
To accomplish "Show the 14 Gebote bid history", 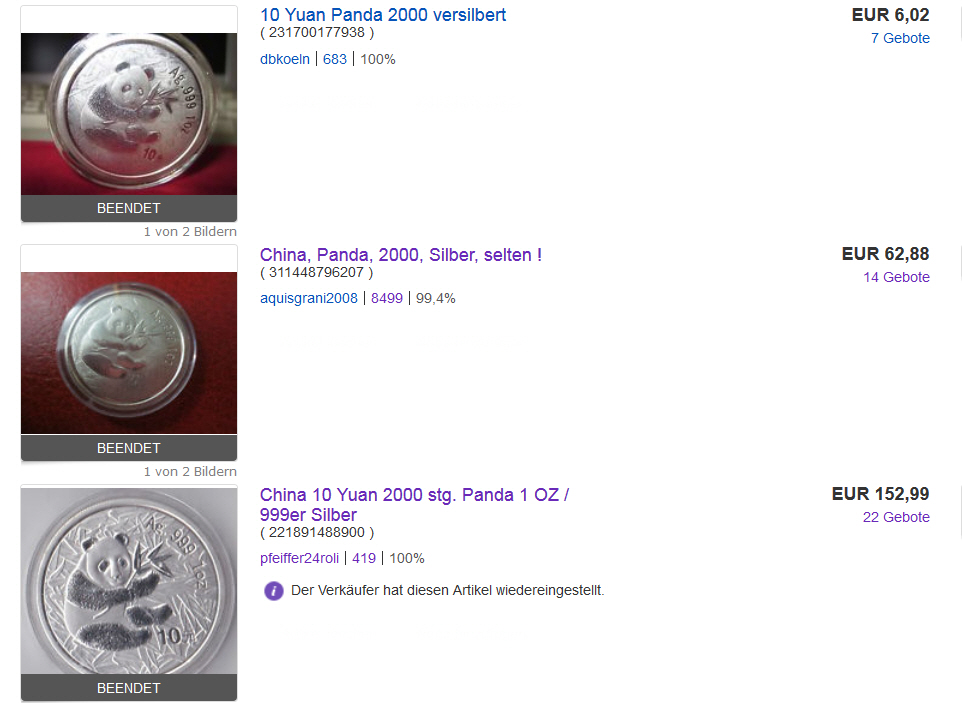I will [x=896, y=277].
